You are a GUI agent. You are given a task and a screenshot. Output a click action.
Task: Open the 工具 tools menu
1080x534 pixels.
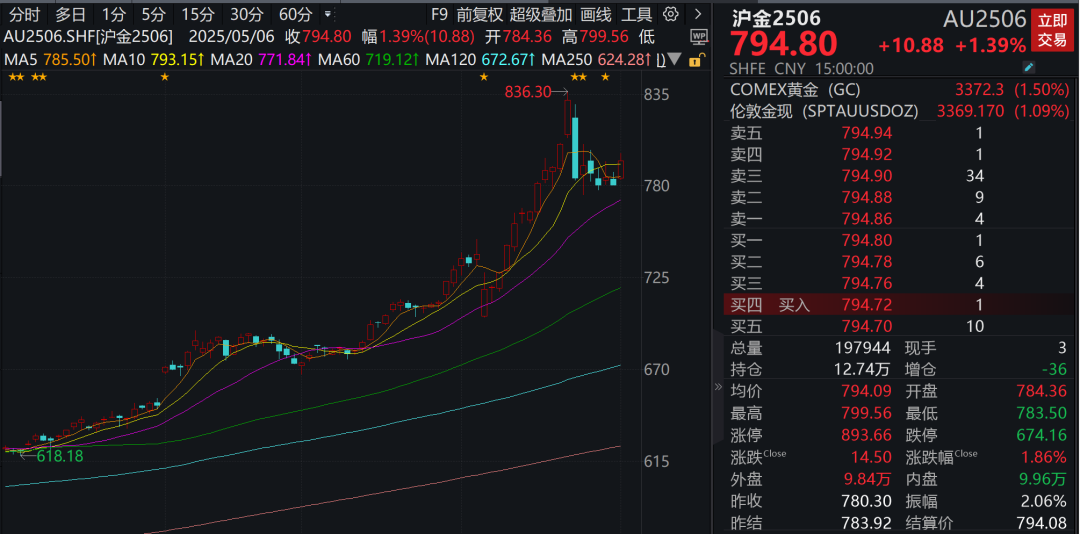[636, 14]
